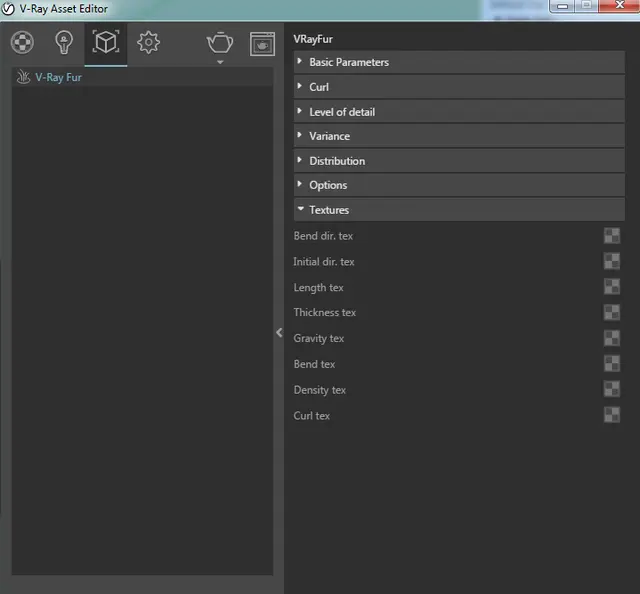The image size is (640, 594).
Task: Click the Density tex texture slot
Action: tap(611, 389)
